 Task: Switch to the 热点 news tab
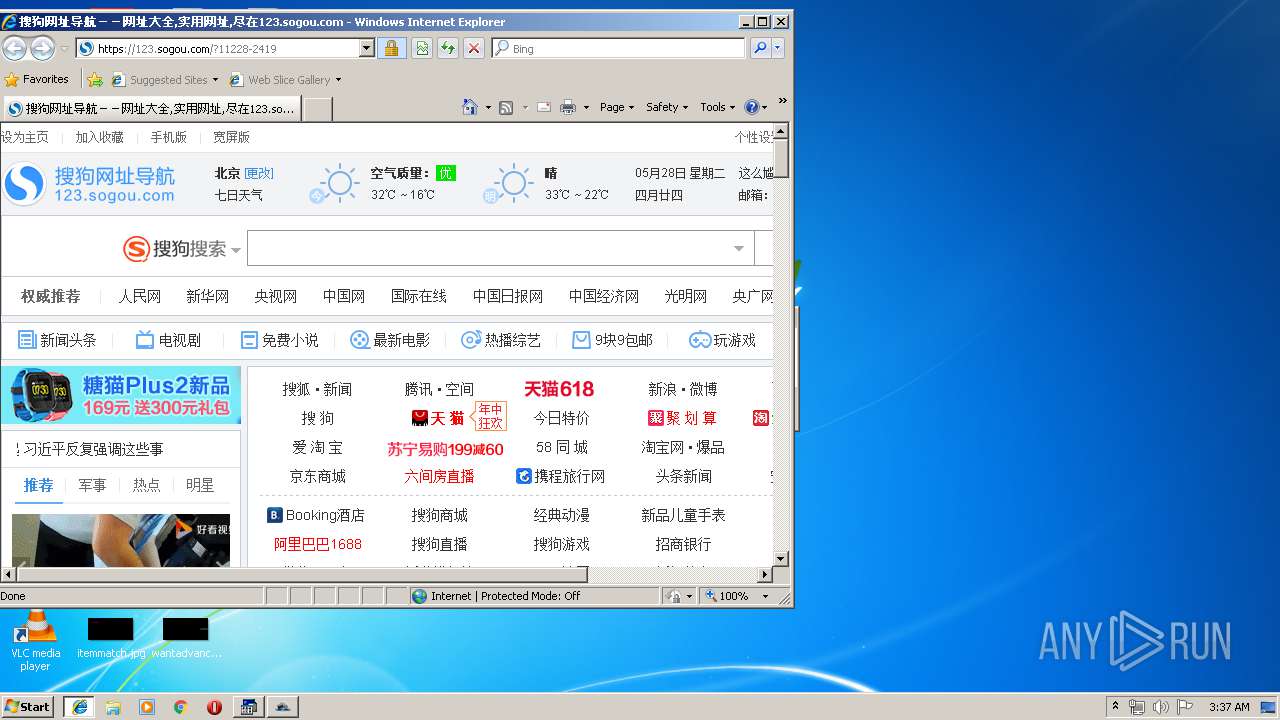[146, 485]
